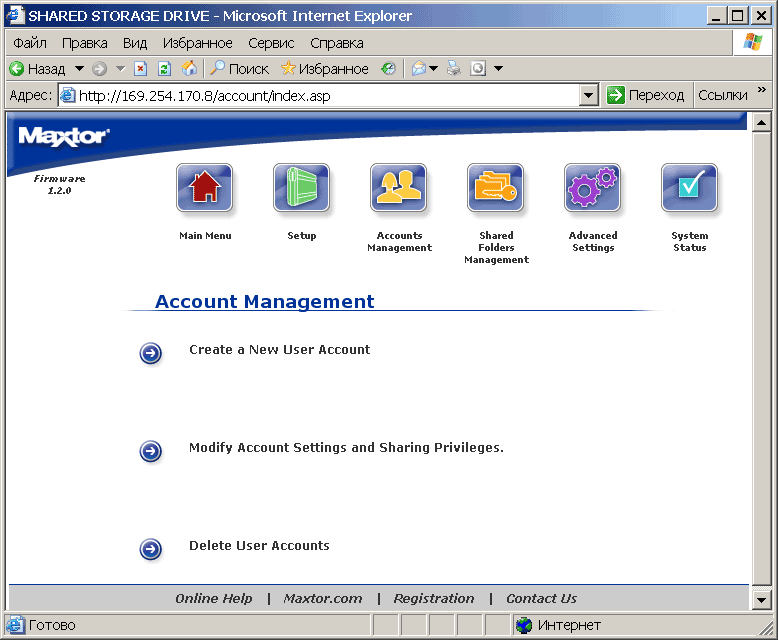Click the Shared Folders Management text label
Screen dimensions: 778x640
point(496,248)
